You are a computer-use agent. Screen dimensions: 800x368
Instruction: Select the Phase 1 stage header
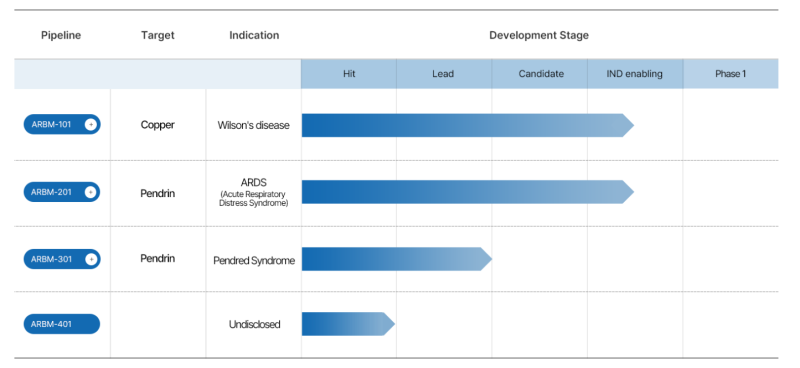click(x=731, y=74)
